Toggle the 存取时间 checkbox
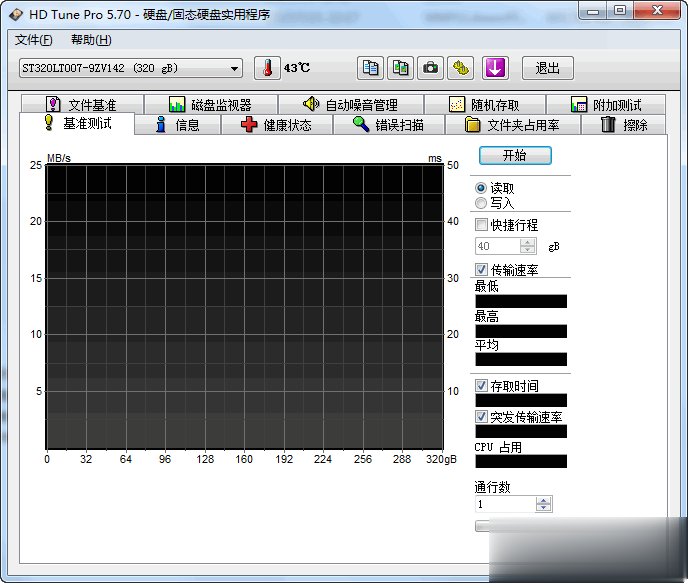 point(481,386)
